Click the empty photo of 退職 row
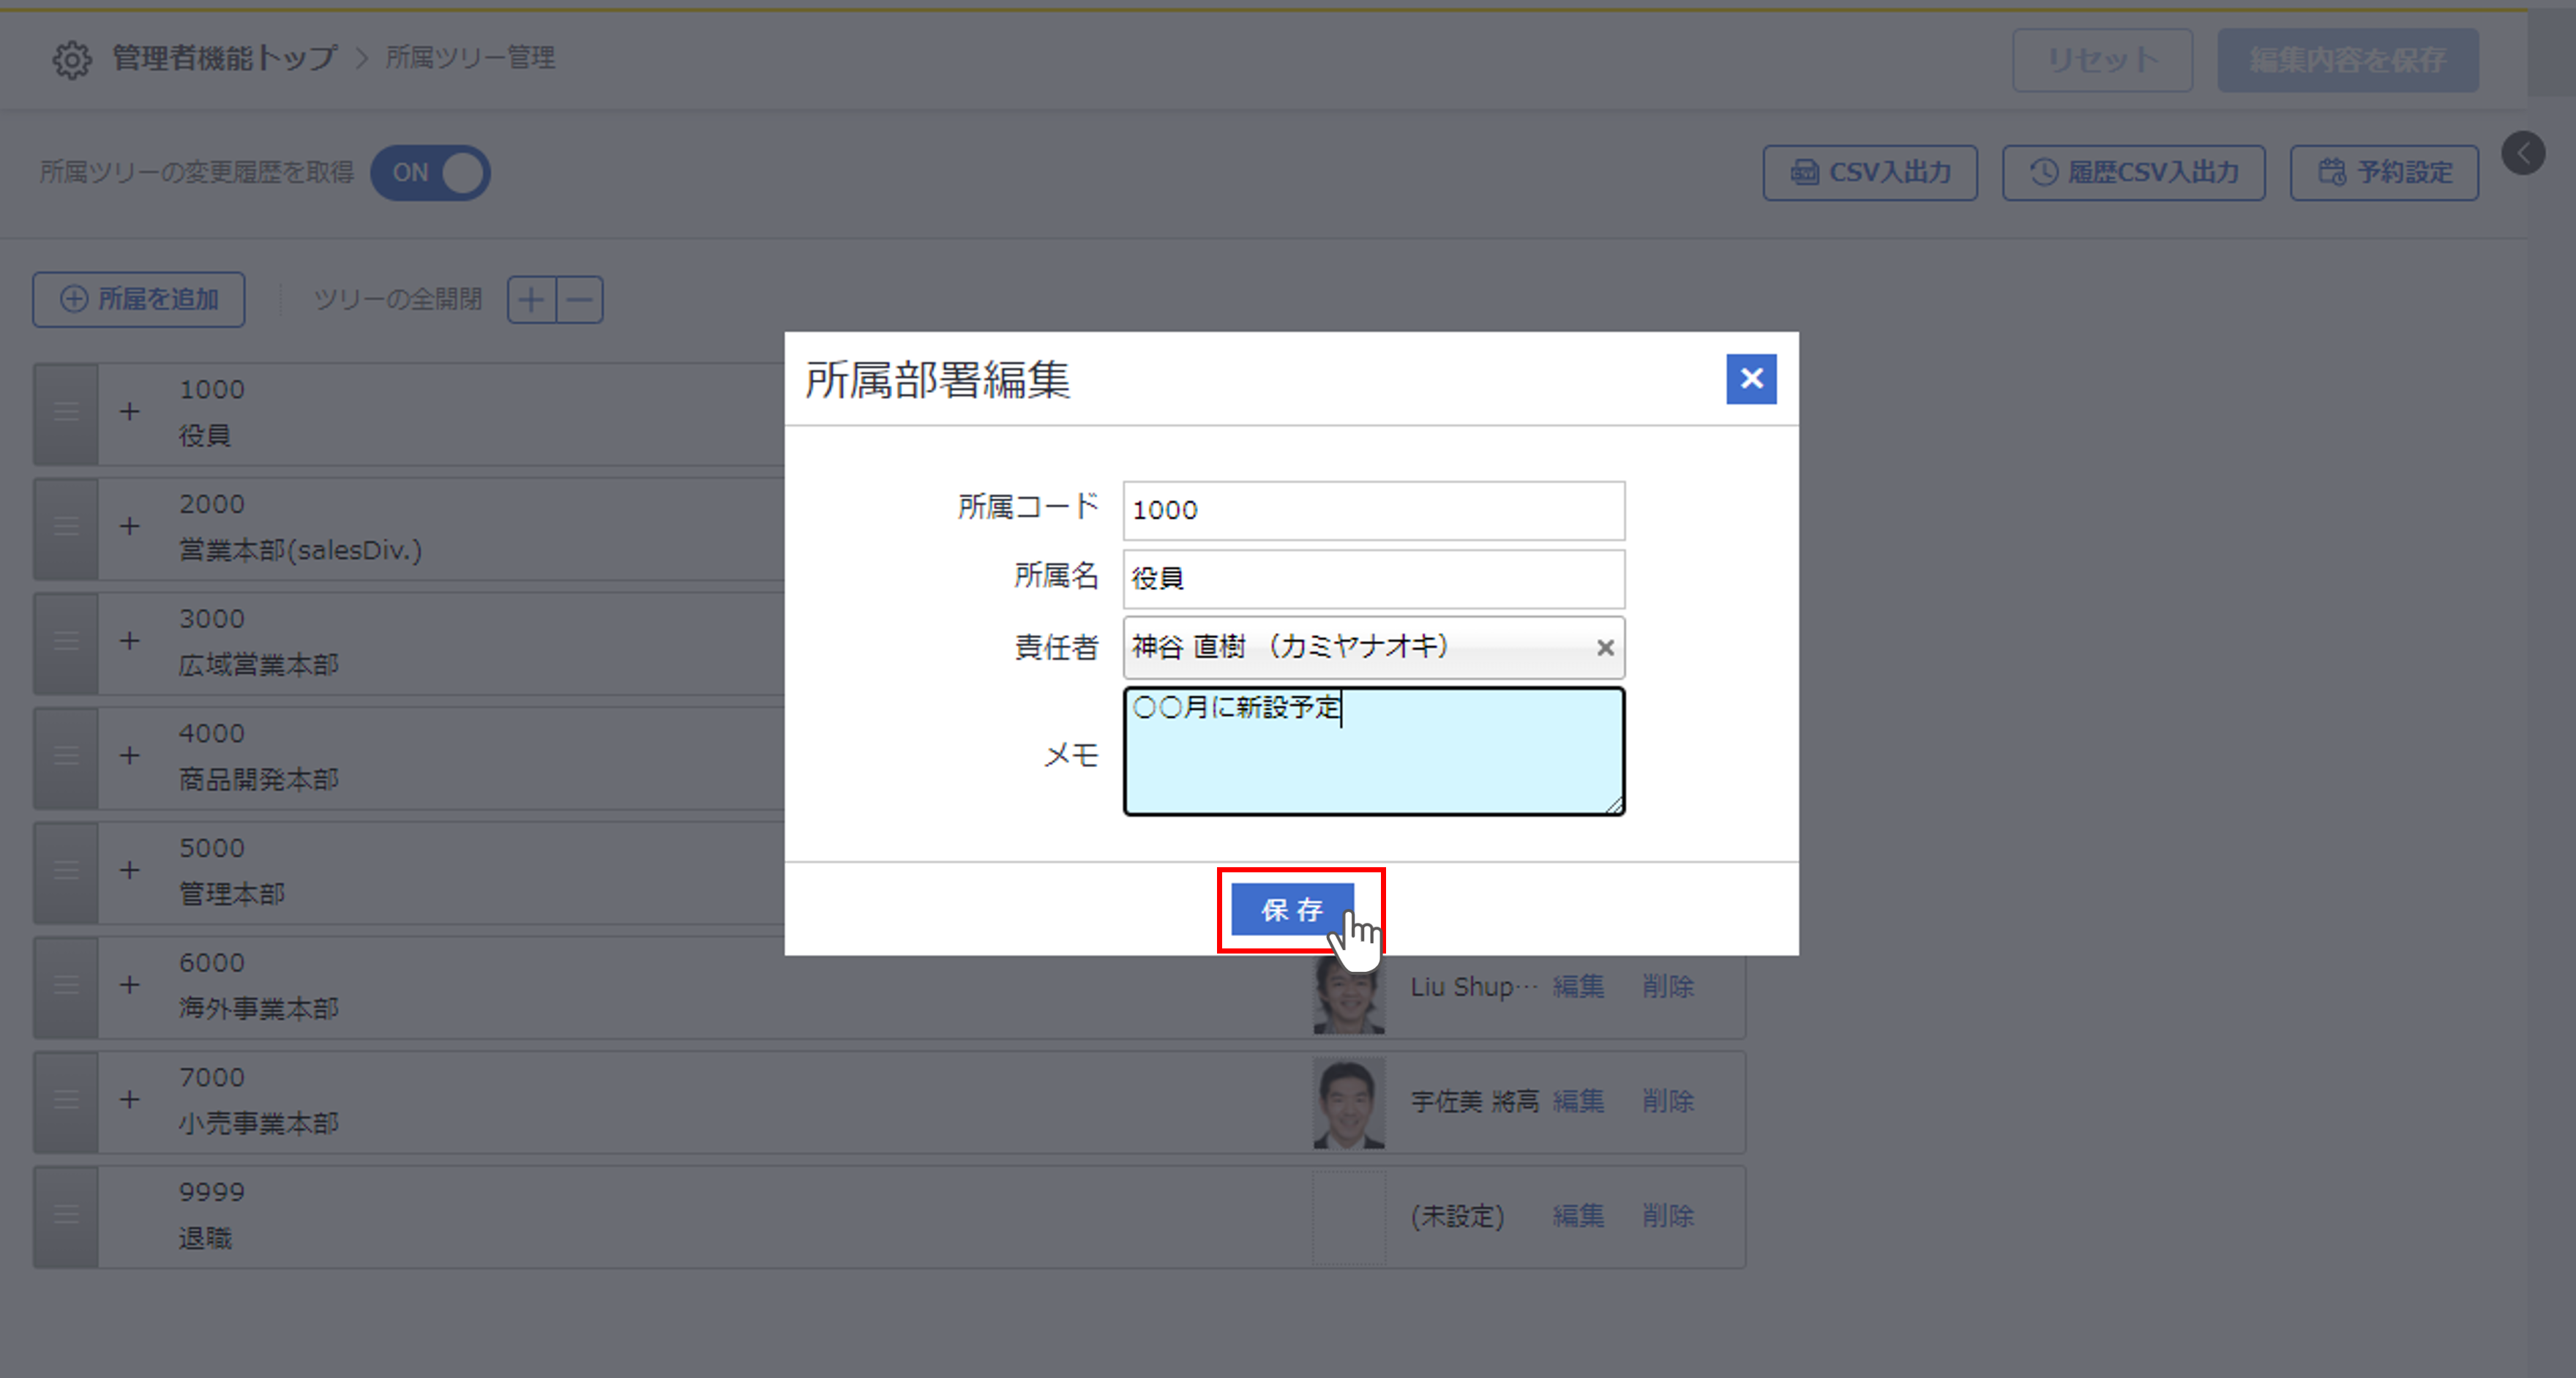This screenshot has height=1378, width=2576. 1349,1217
